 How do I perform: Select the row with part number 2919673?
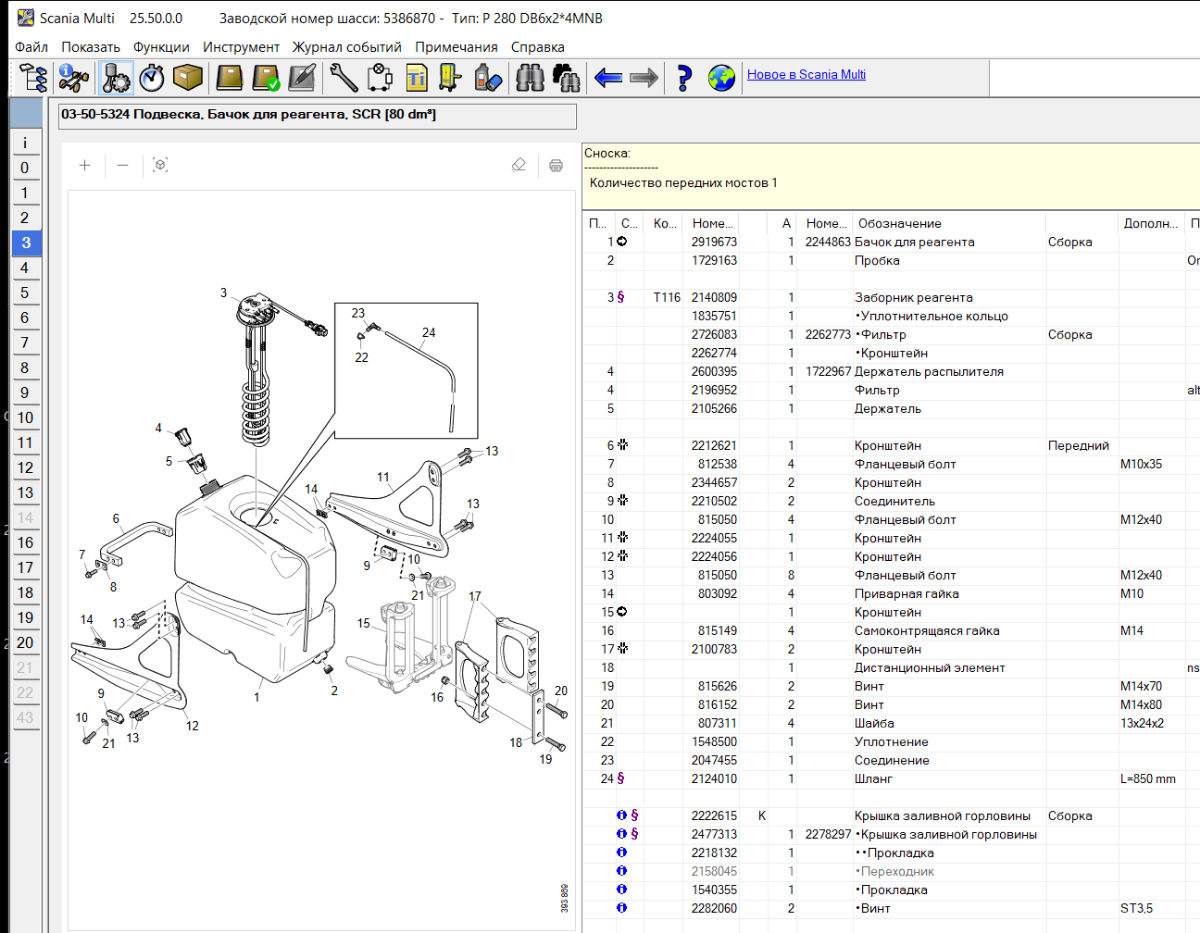pyautogui.click(x=890, y=242)
